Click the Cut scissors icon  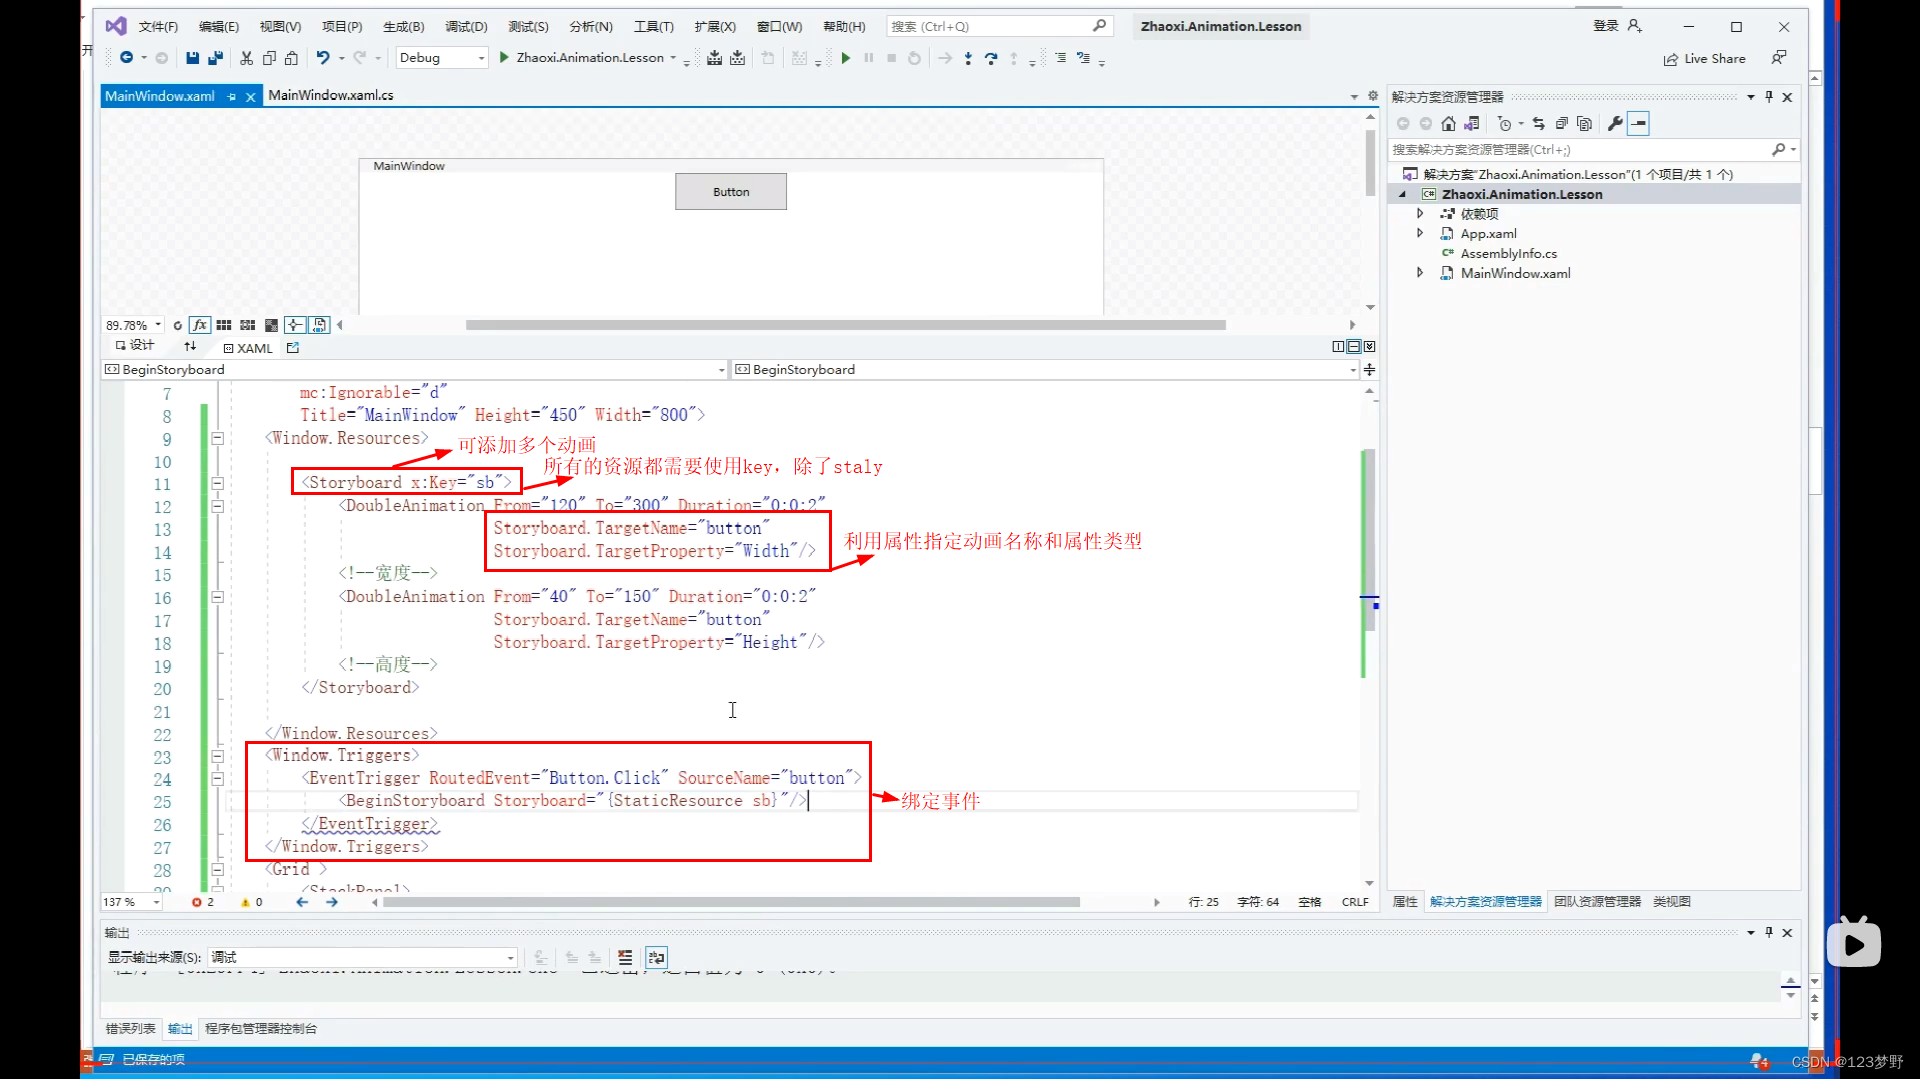pos(246,58)
